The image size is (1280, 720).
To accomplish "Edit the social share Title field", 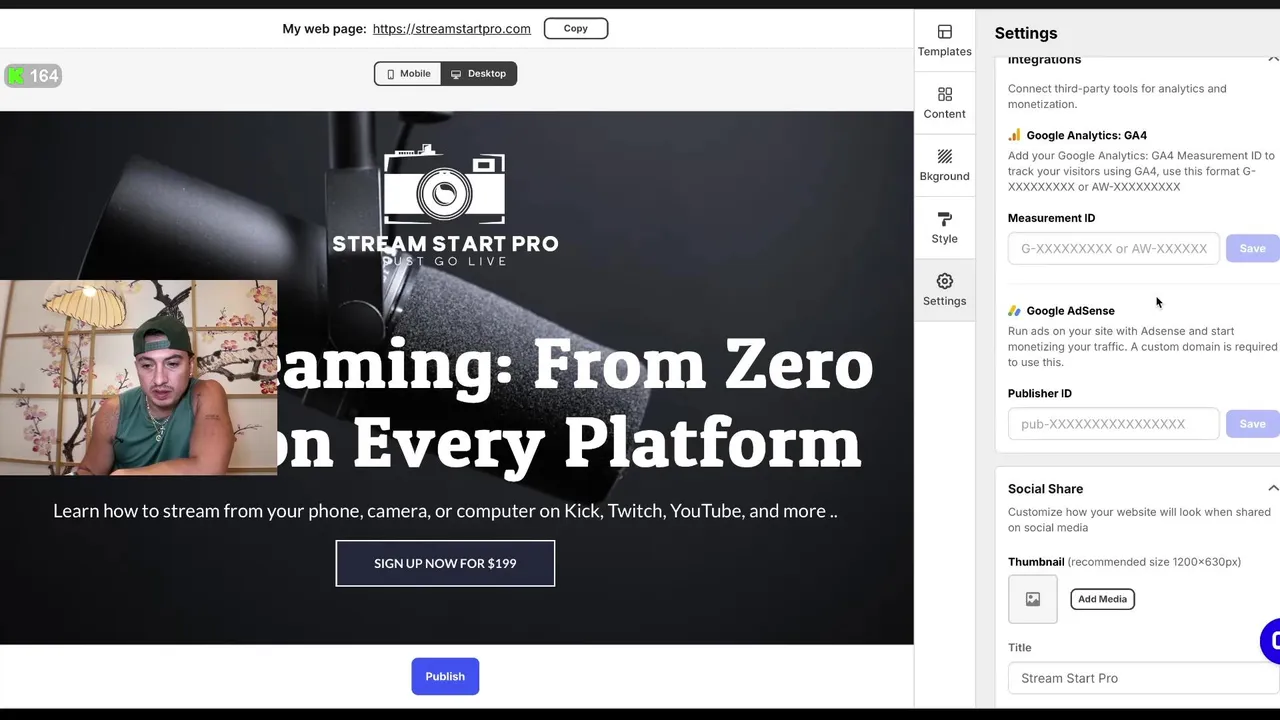I will [1144, 678].
